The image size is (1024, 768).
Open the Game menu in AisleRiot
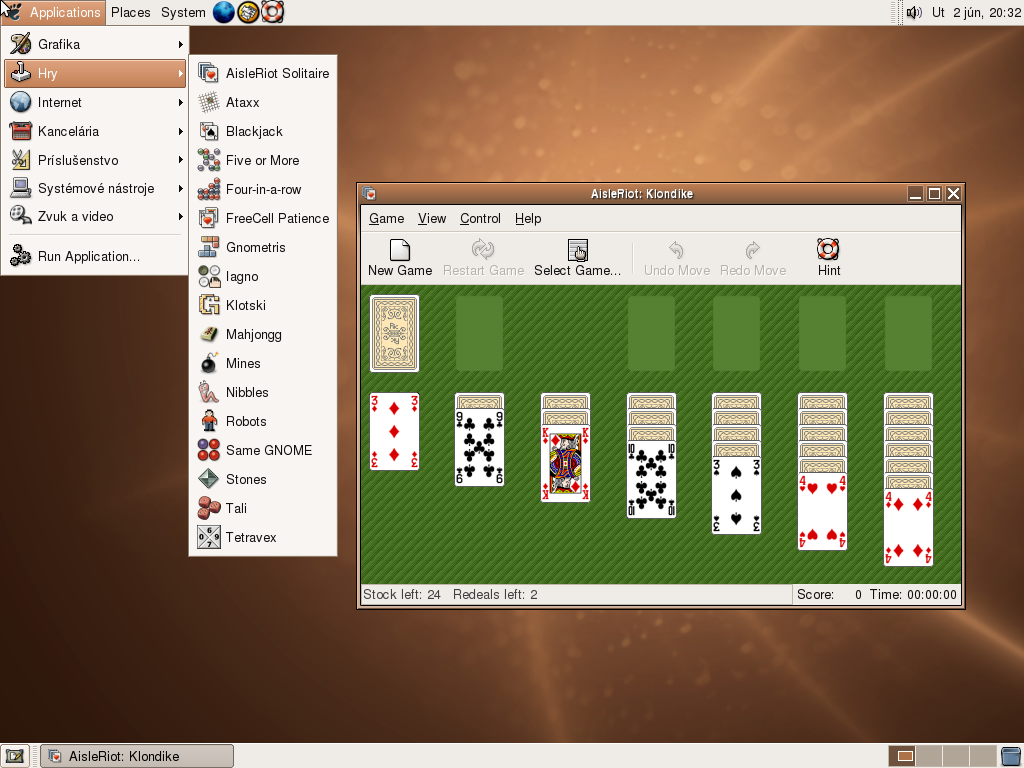click(x=387, y=219)
